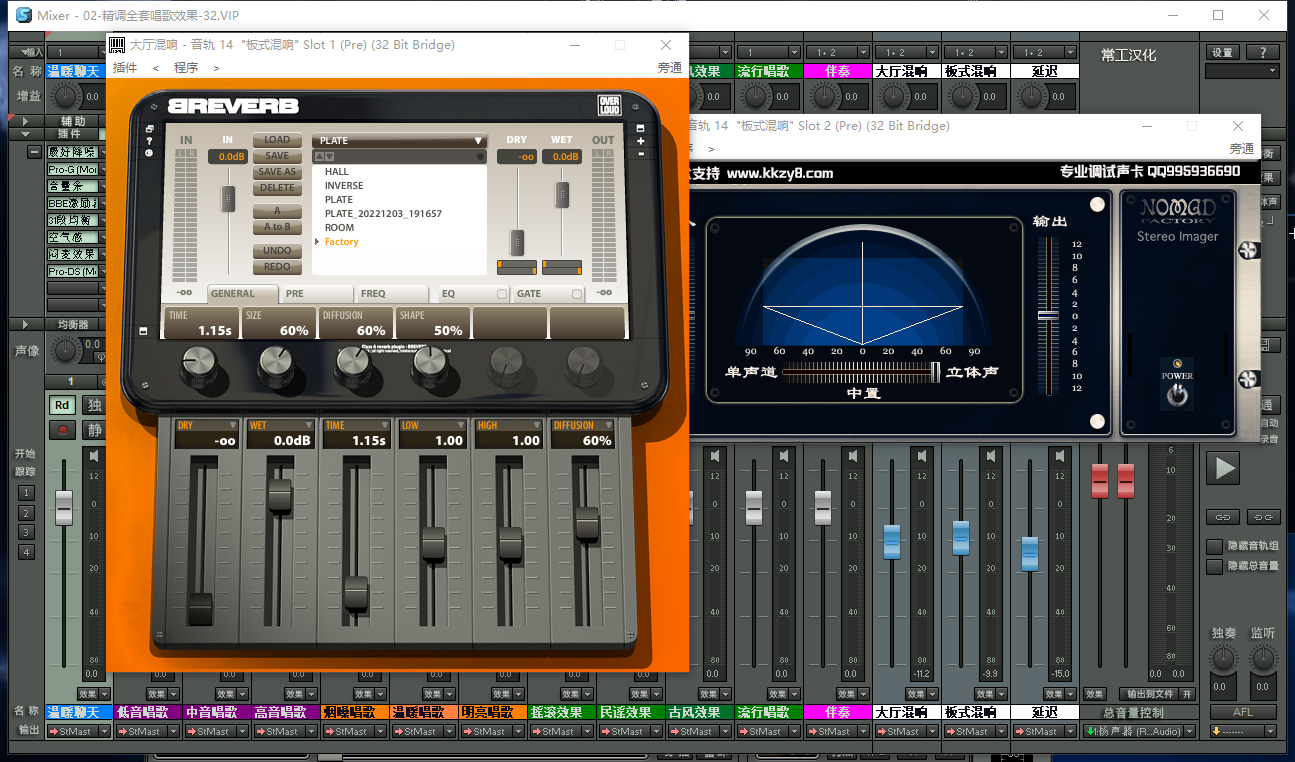Viewport: 1295px width, 762px height.
Task: Check the 隐藏总音量 checkbox
Action: 1214,566
